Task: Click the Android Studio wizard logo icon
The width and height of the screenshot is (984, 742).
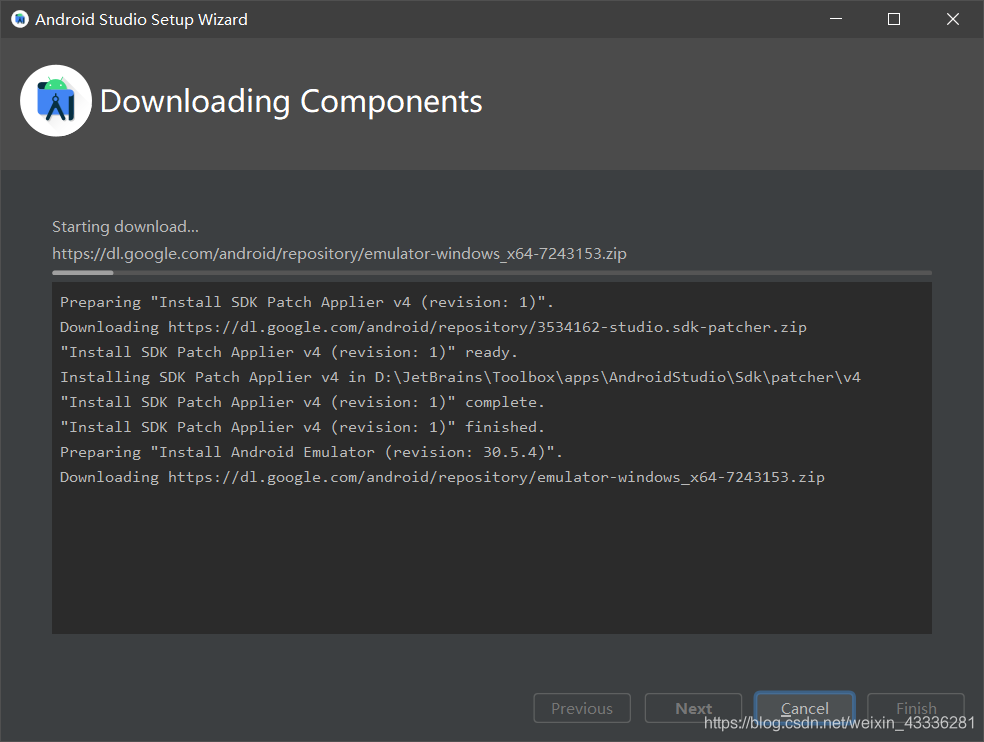Action: 55,100
